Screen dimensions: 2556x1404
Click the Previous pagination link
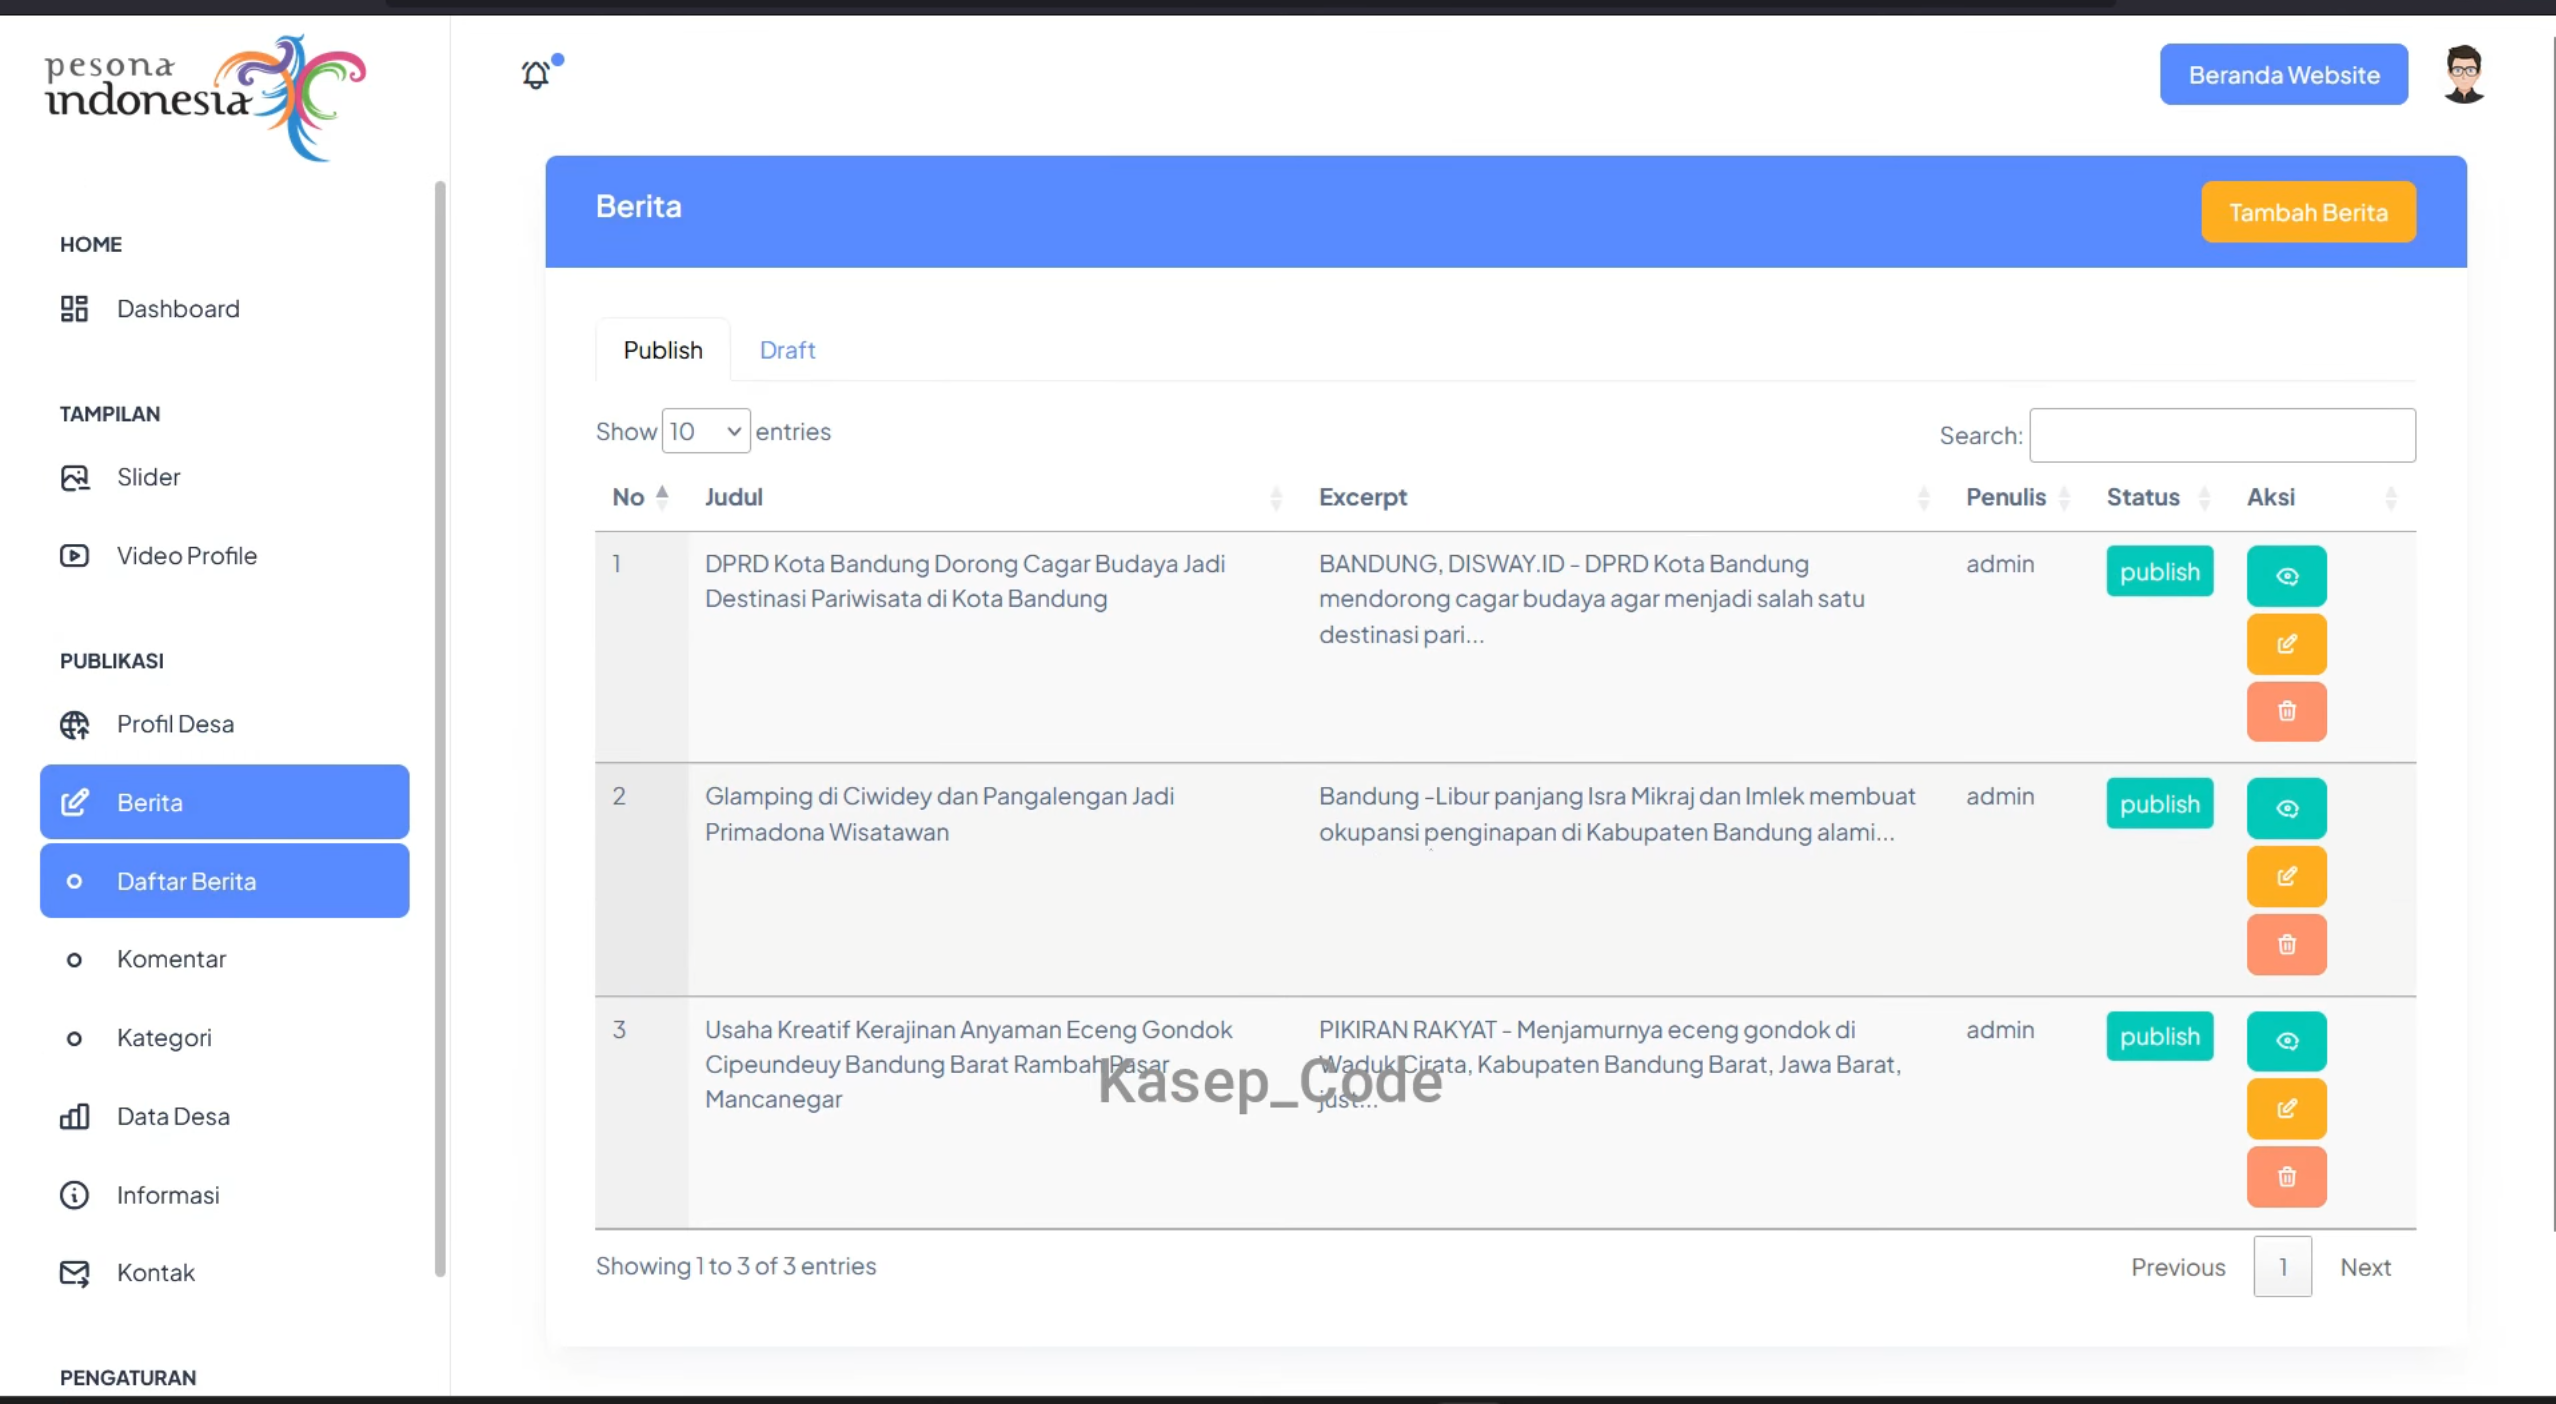2178,1267
